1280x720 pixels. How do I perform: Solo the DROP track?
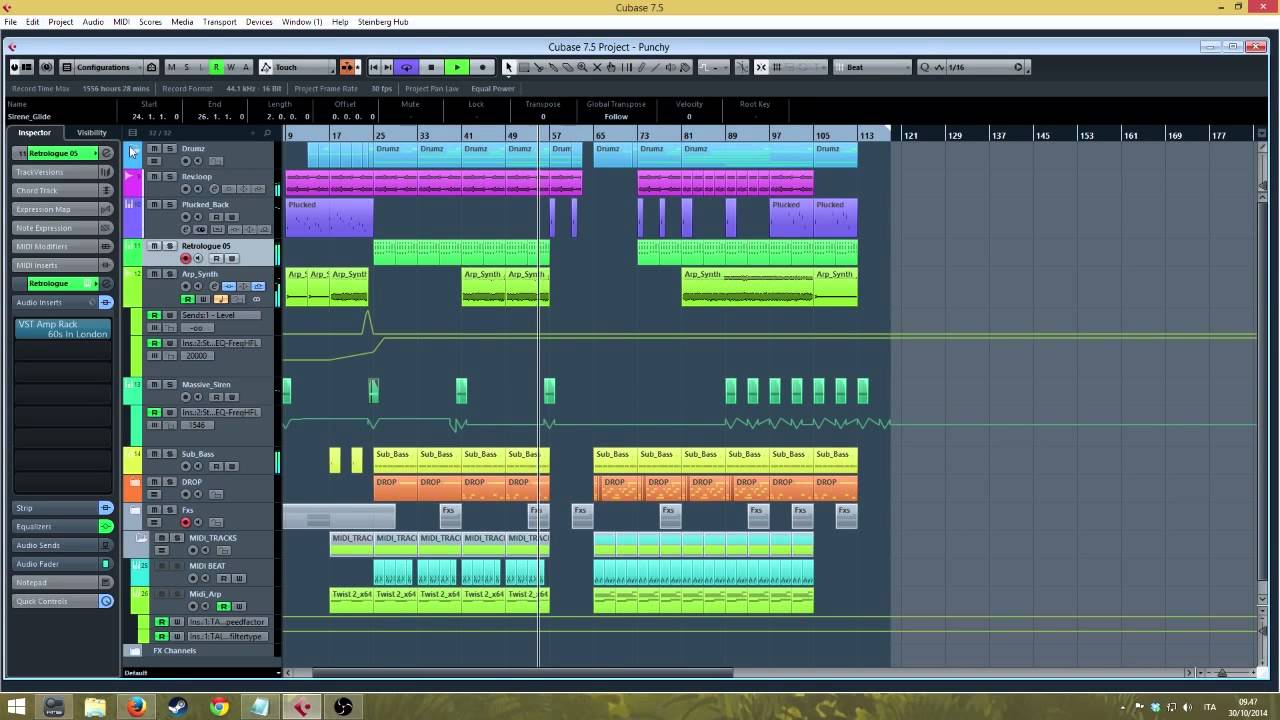click(170, 482)
